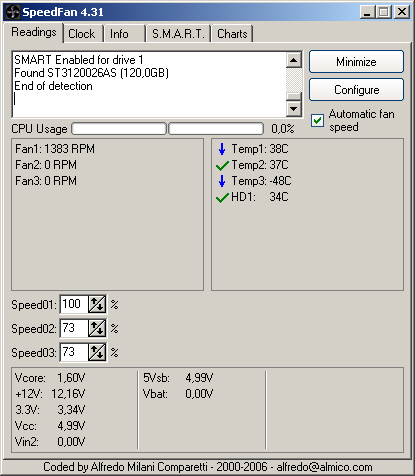The image size is (415, 476).
Task: Click the green checkmark beside Temp2
Action: (x=222, y=165)
